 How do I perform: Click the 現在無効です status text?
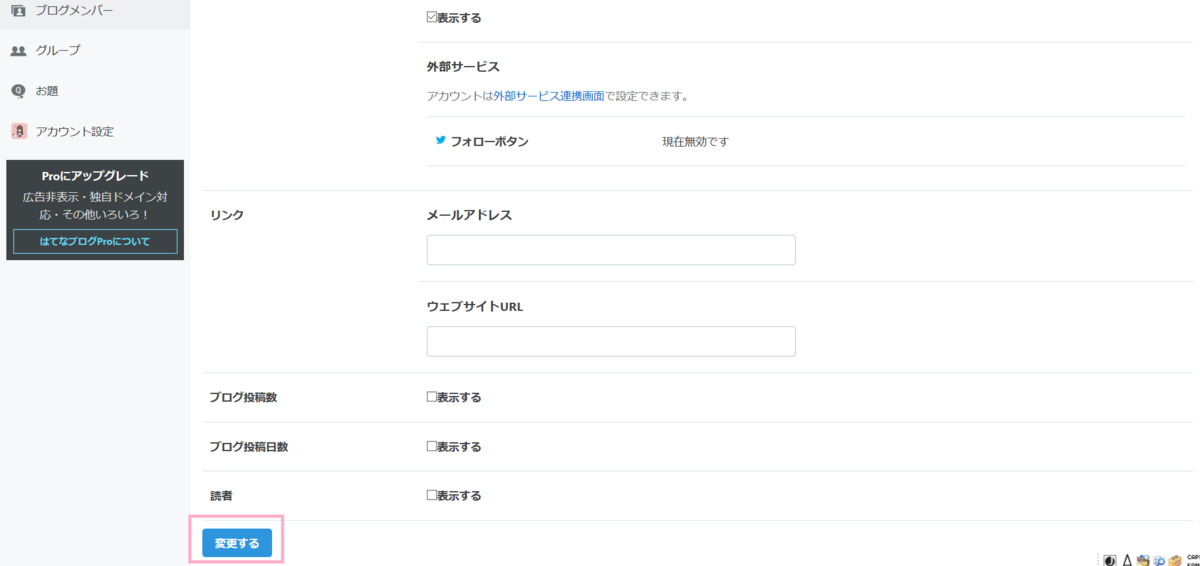point(695,142)
